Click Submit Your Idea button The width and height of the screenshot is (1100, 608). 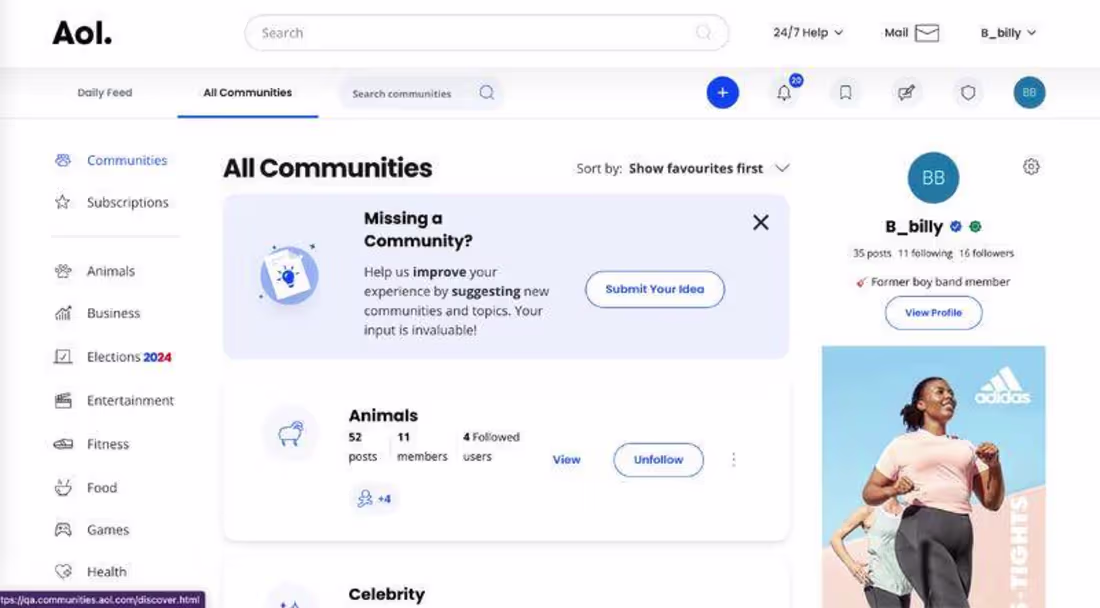click(654, 289)
